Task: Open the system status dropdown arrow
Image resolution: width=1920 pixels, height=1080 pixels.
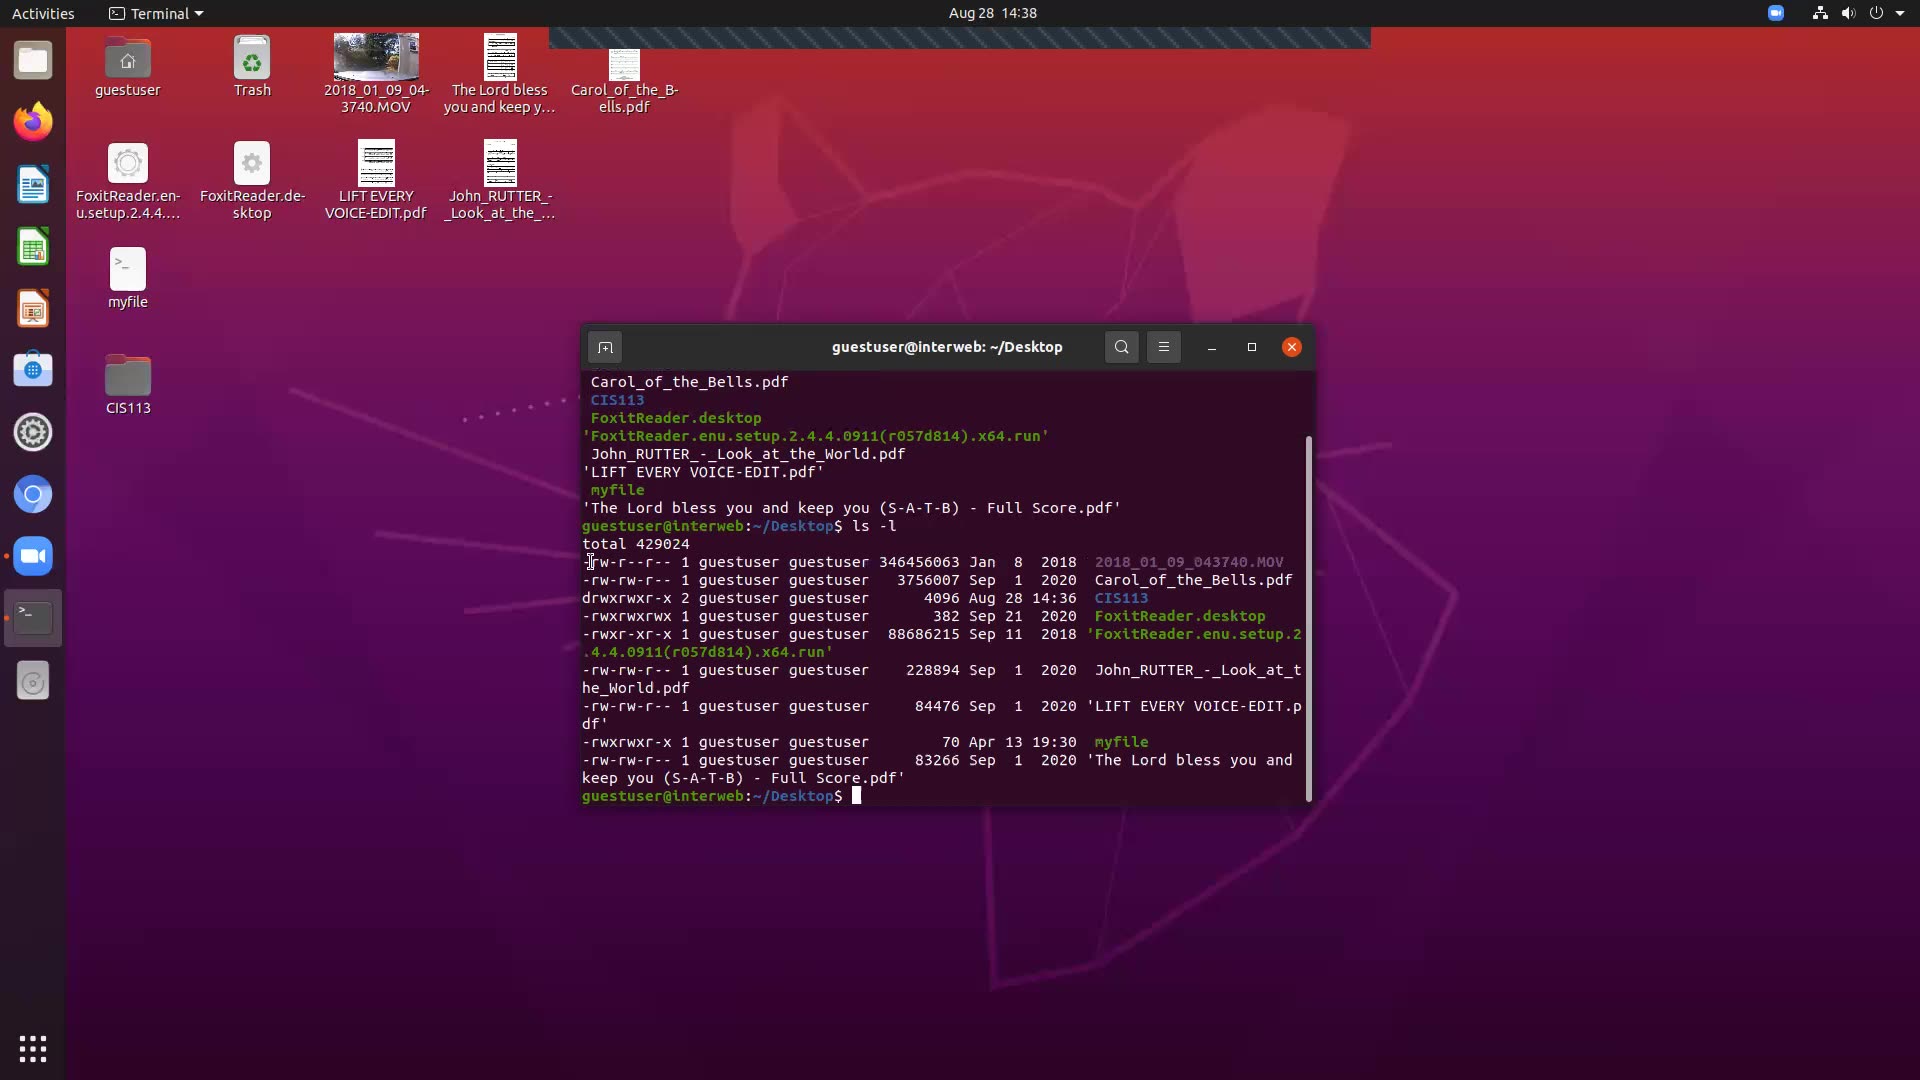Action: point(1900,13)
